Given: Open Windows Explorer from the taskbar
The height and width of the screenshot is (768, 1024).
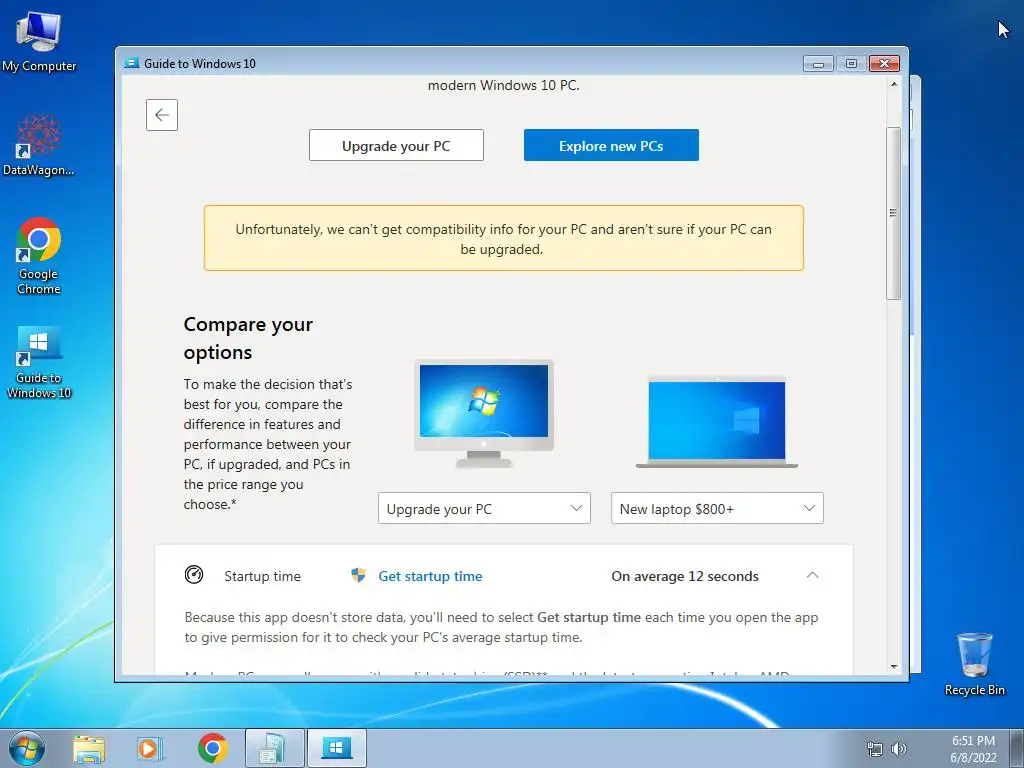Looking at the screenshot, I should pos(89,749).
